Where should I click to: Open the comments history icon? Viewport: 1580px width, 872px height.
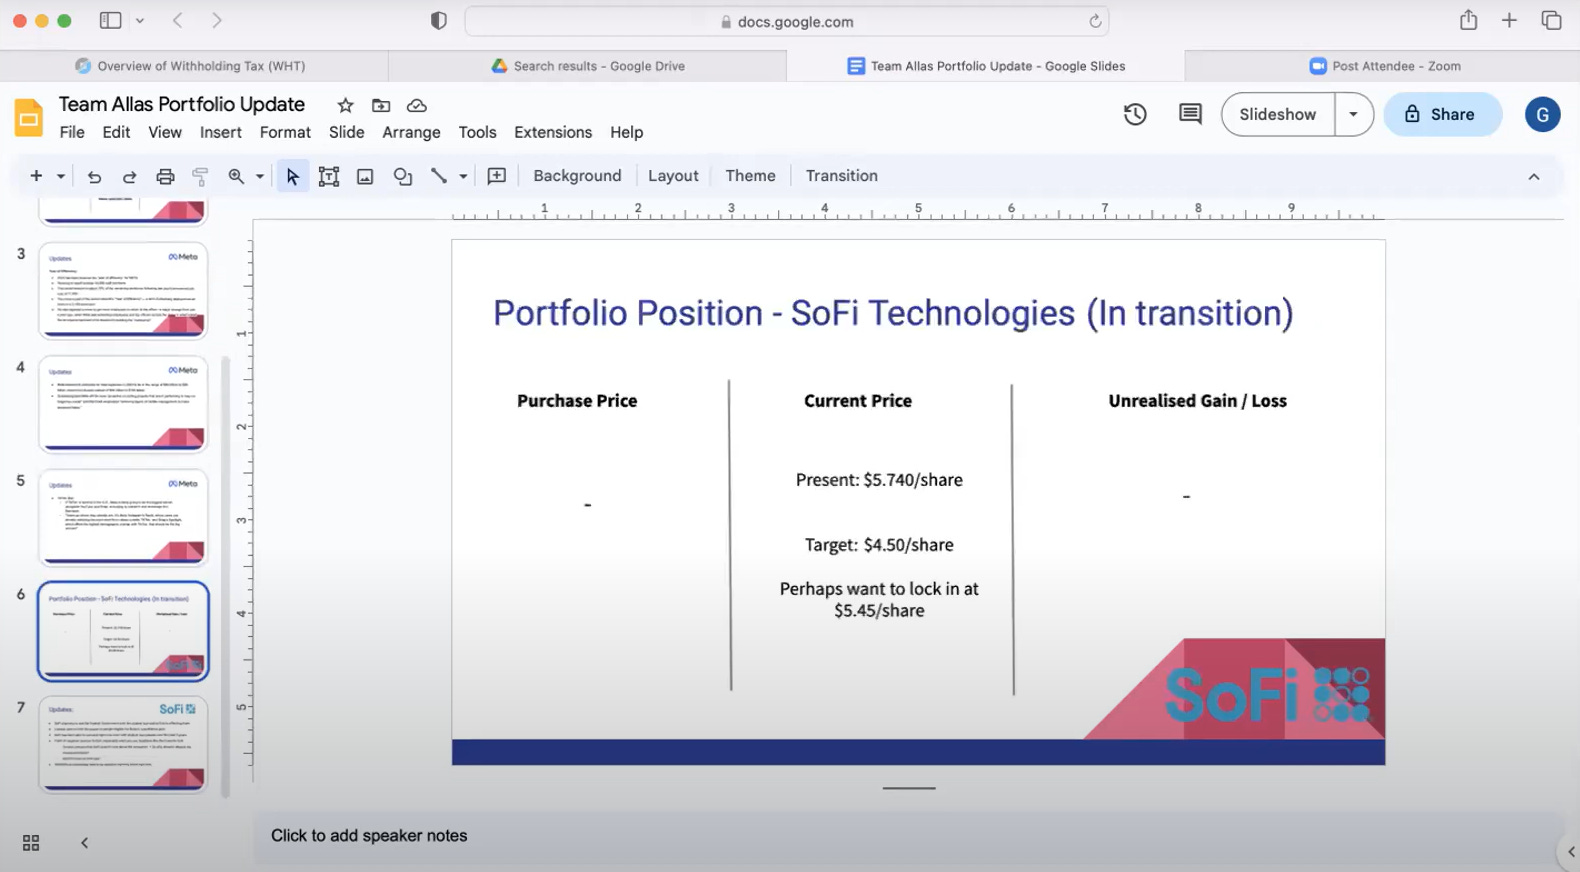click(x=1190, y=114)
